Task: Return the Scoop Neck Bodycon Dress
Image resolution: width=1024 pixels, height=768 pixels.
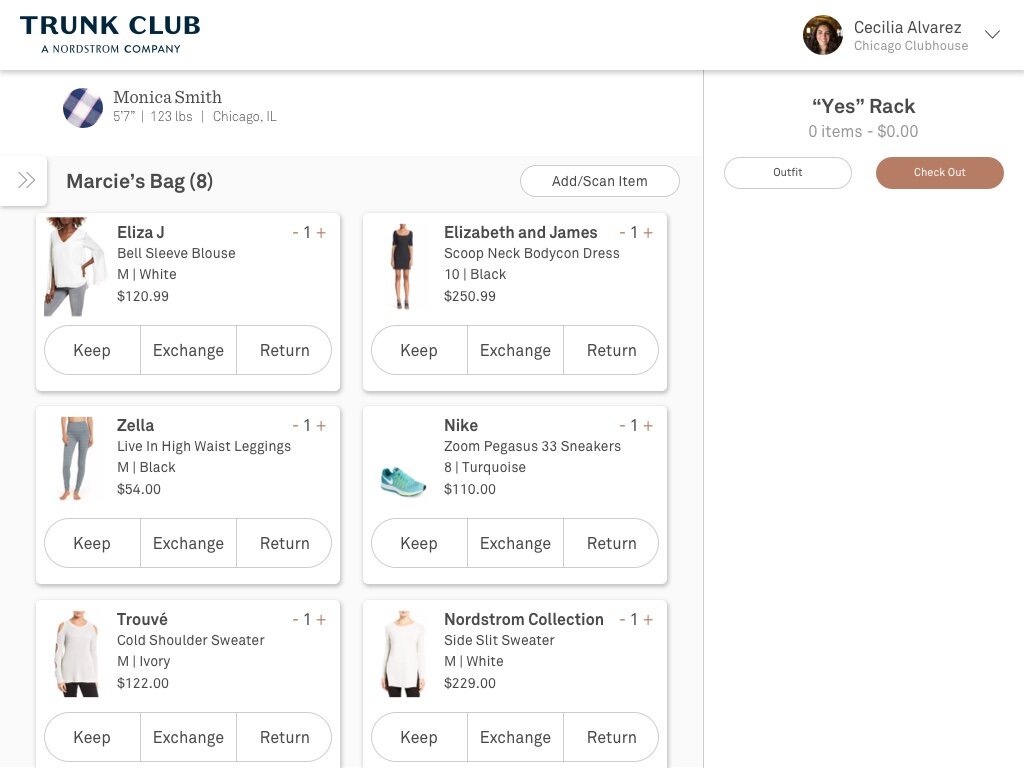Action: [x=611, y=350]
